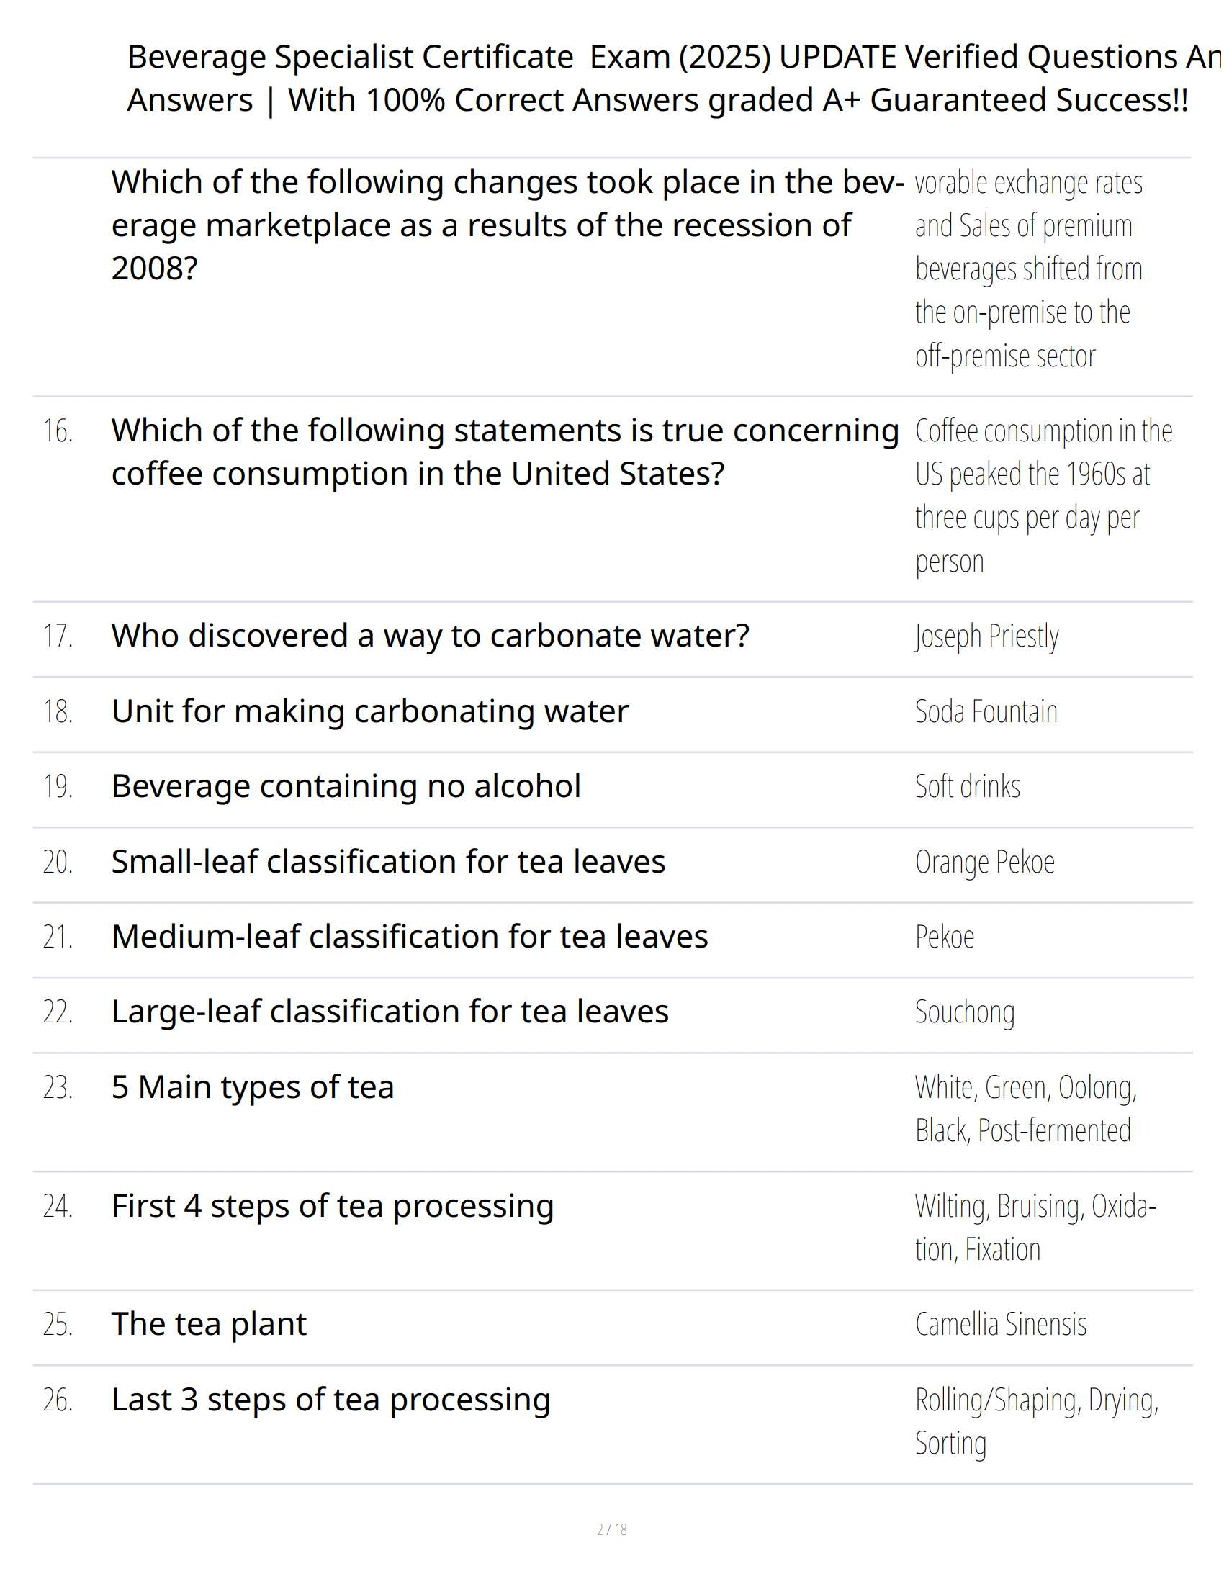Click "Medium-leaf classification for tea leaves"
Viewport: 1224px width, 1584px height.
click(410, 937)
